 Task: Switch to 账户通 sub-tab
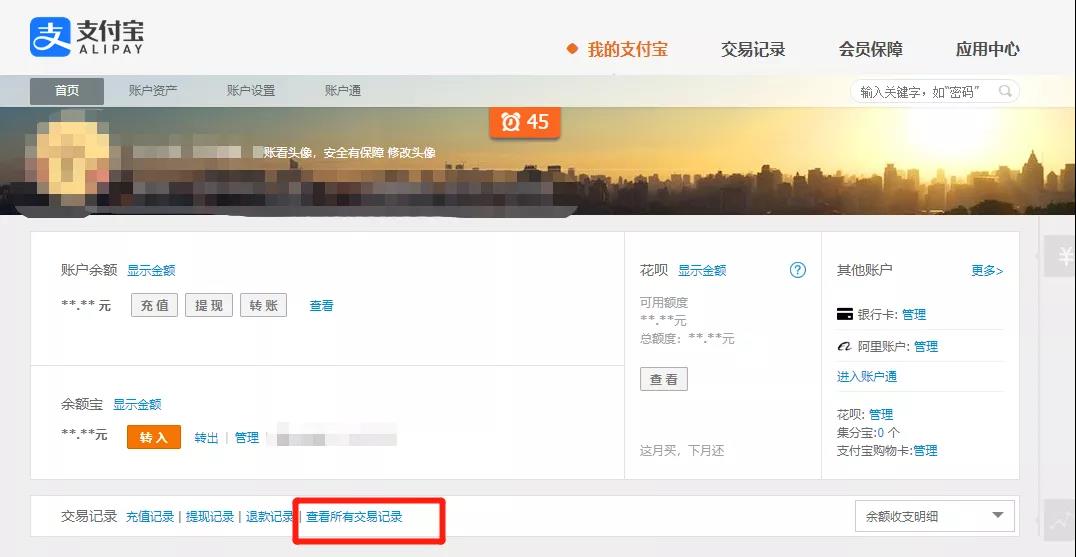[342, 91]
